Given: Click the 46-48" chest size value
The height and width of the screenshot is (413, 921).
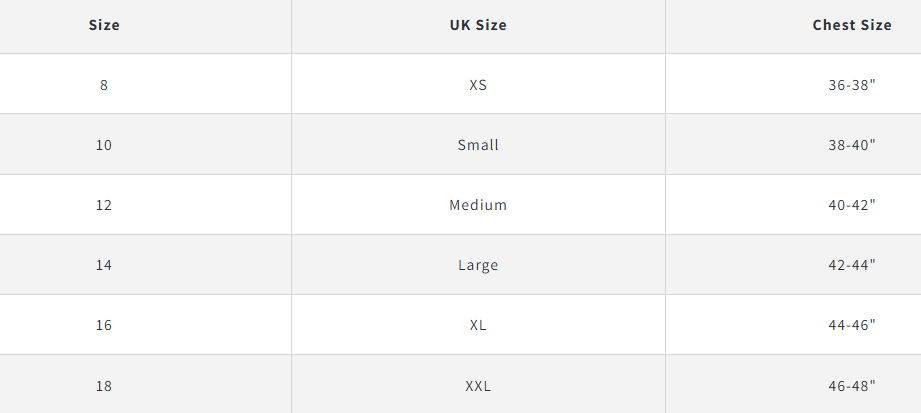Looking at the screenshot, I should click(x=852, y=385).
